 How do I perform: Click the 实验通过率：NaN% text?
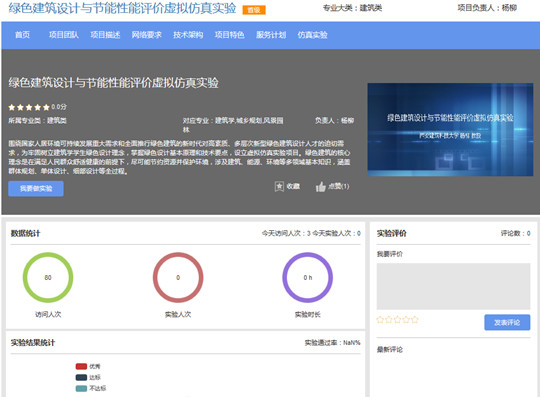pyautogui.click(x=332, y=343)
